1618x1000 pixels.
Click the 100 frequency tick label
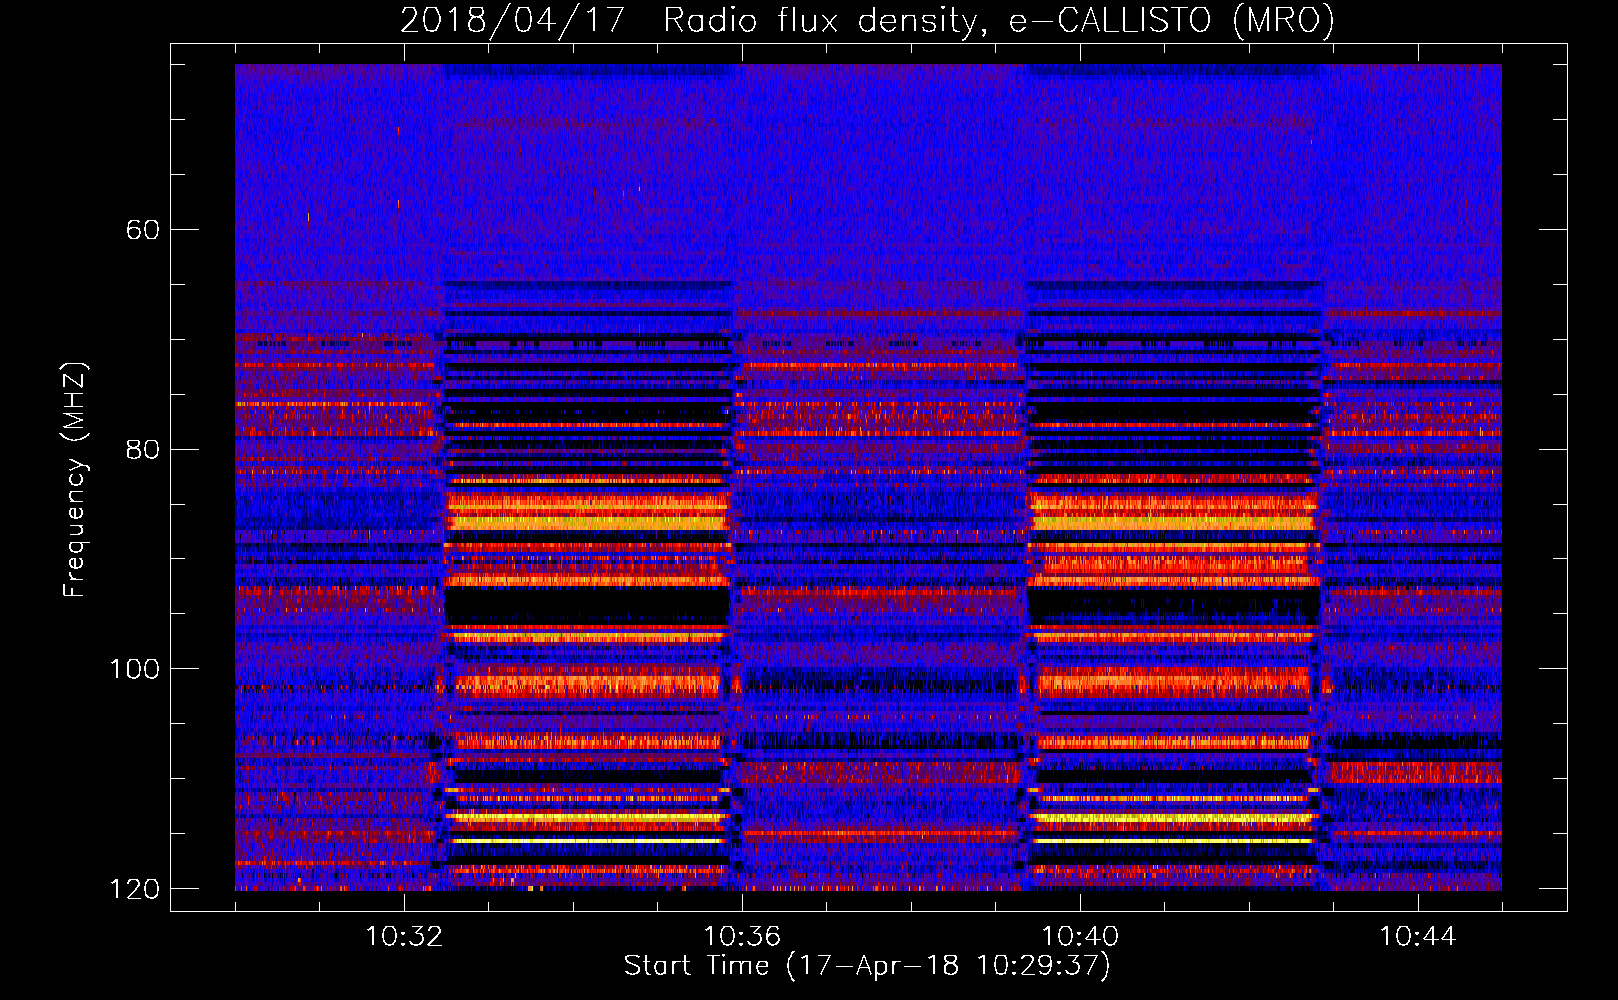pos(134,669)
